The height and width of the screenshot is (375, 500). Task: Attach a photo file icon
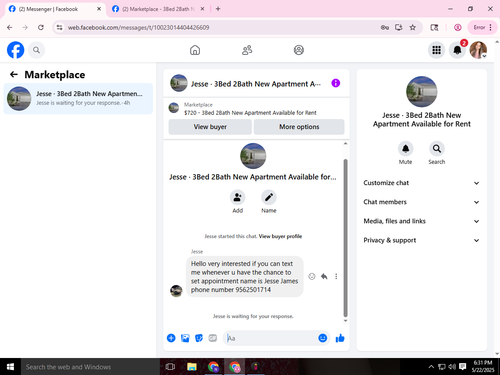(x=185, y=338)
